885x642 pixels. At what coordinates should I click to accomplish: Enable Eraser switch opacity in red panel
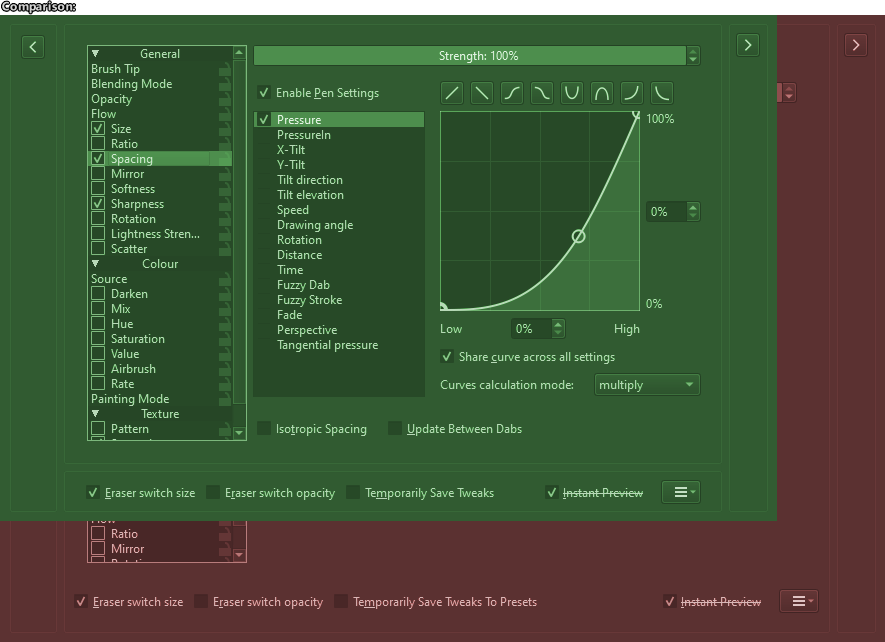click(201, 601)
